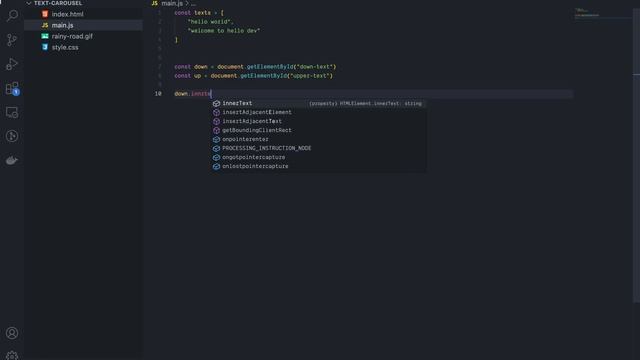Click the image icon beside rainy-road.gif
This screenshot has height=360, width=640.
tap(45, 36)
